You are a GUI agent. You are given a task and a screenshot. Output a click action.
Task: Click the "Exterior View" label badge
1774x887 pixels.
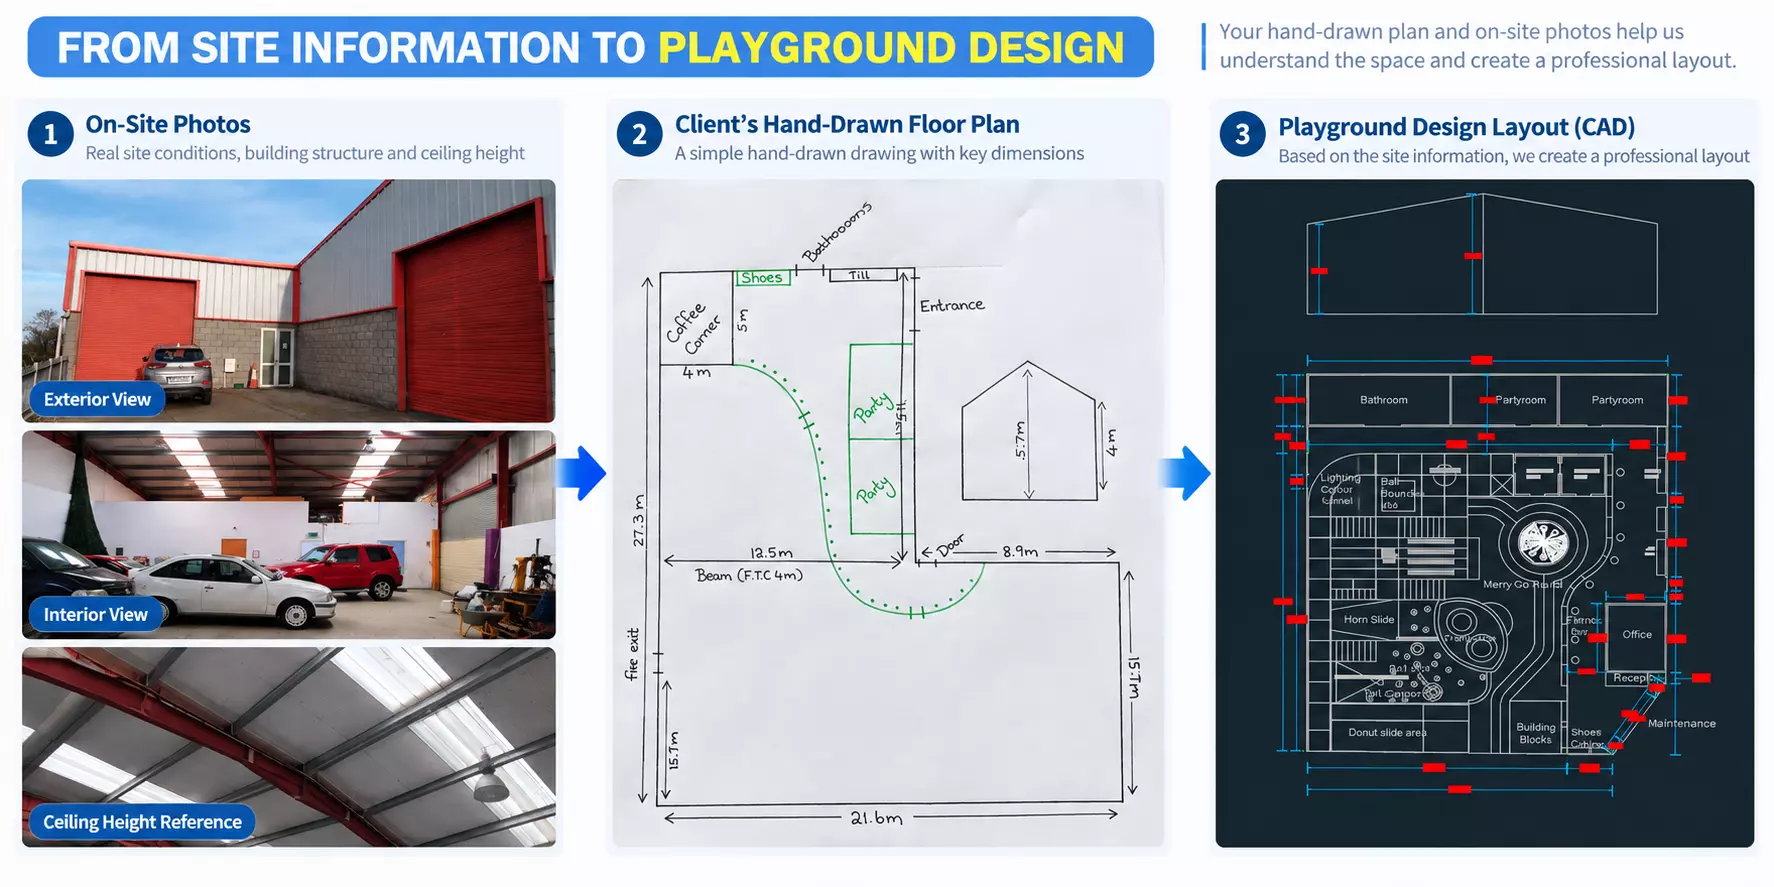pos(97,399)
